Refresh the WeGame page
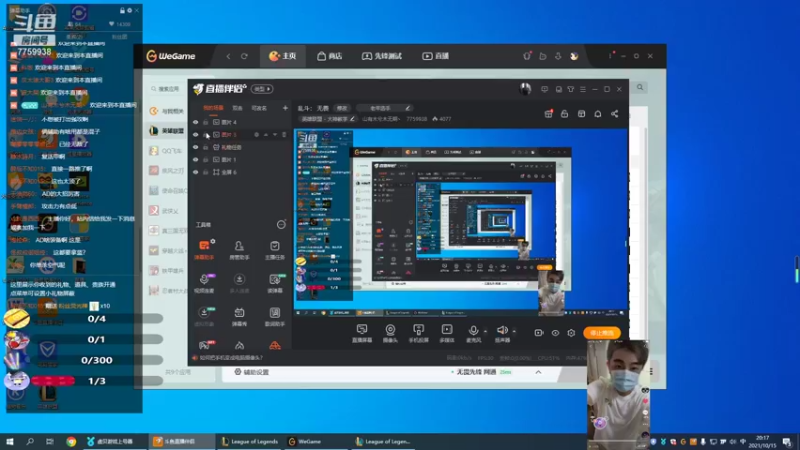The width and height of the screenshot is (800, 450). (x=244, y=56)
